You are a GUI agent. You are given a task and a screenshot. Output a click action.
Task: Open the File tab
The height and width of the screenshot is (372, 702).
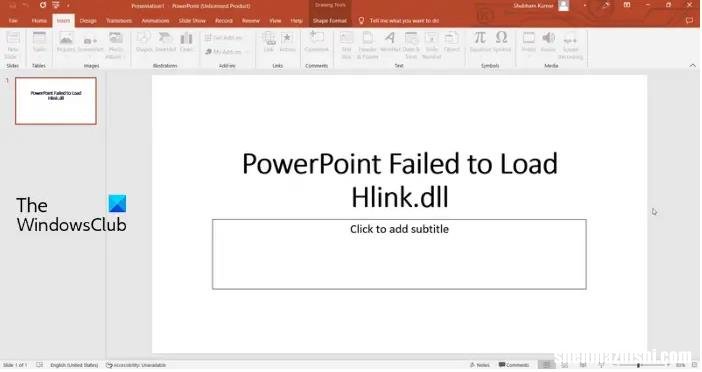(13, 21)
